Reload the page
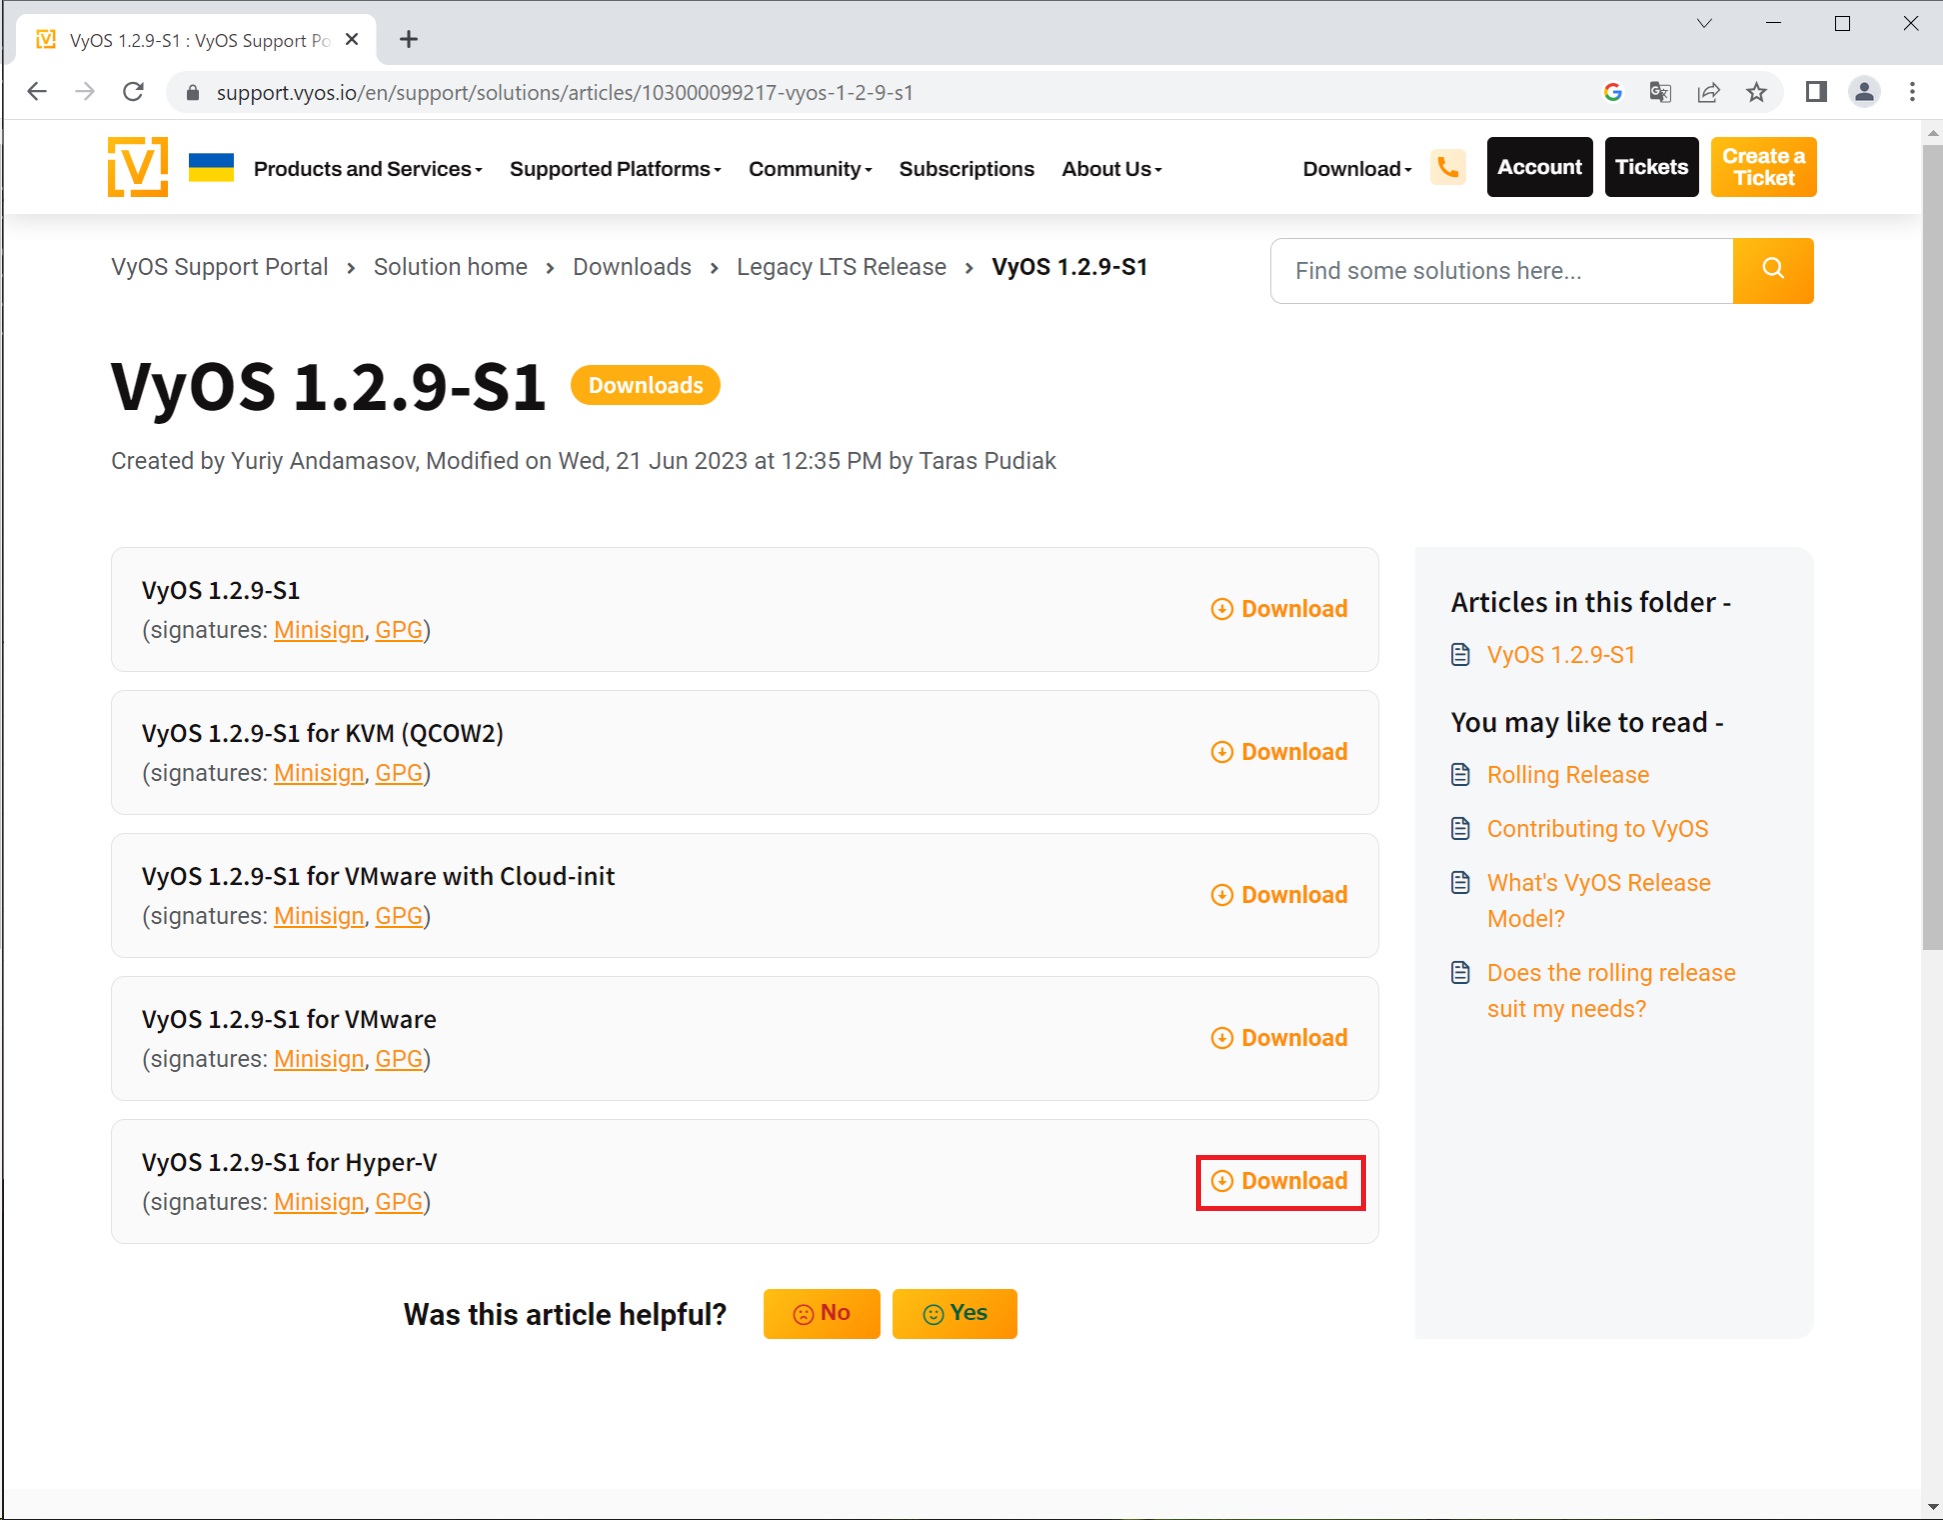Screen dimensions: 1943x1520 point(133,92)
